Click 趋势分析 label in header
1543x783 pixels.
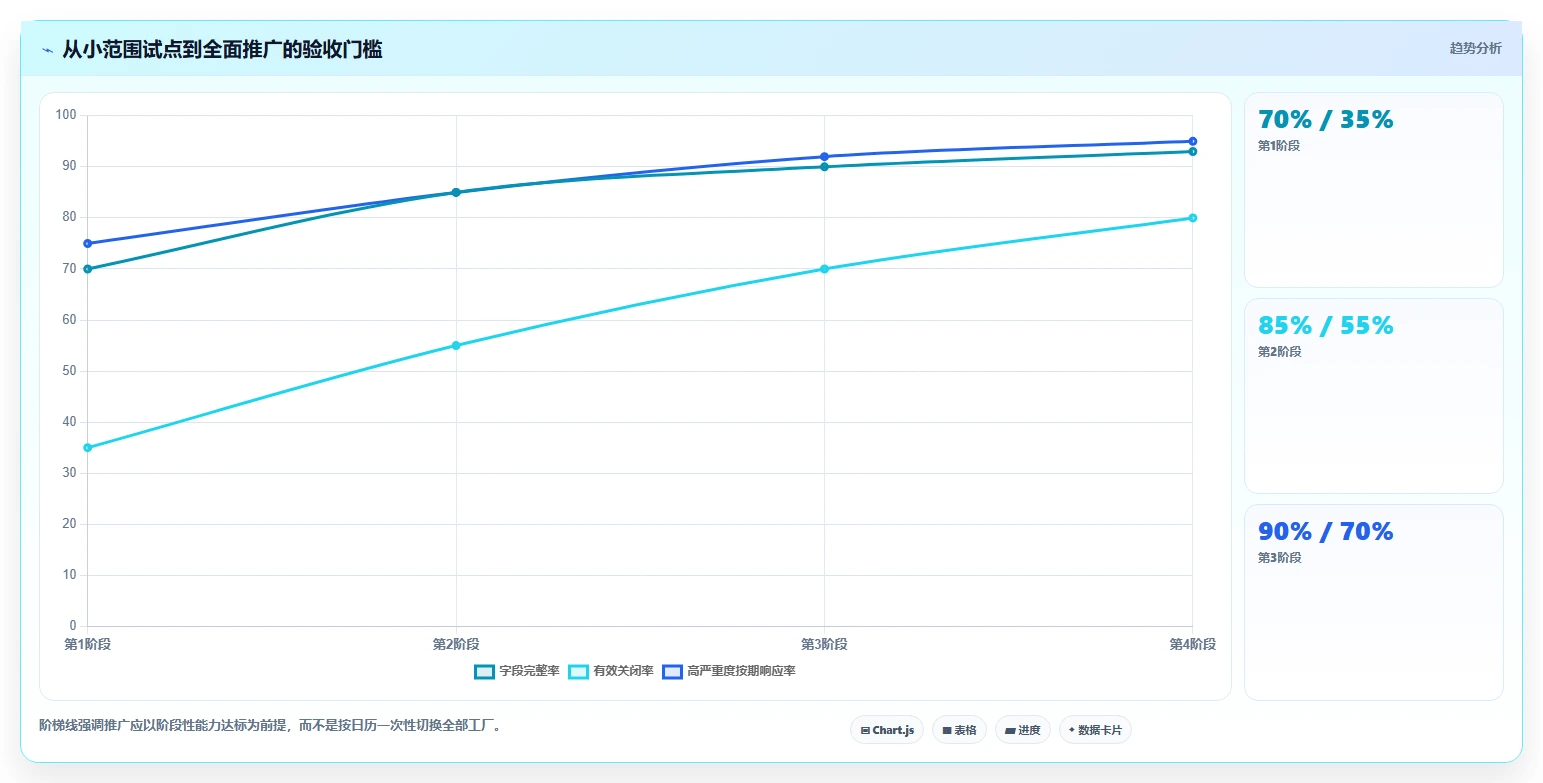point(1475,48)
